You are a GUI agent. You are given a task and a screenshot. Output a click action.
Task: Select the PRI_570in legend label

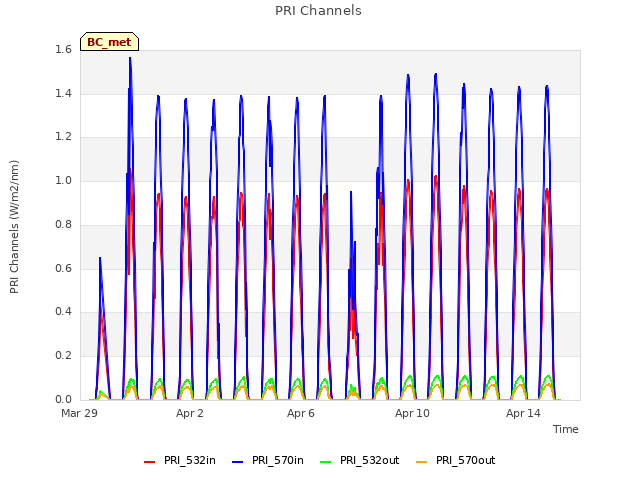point(278,460)
